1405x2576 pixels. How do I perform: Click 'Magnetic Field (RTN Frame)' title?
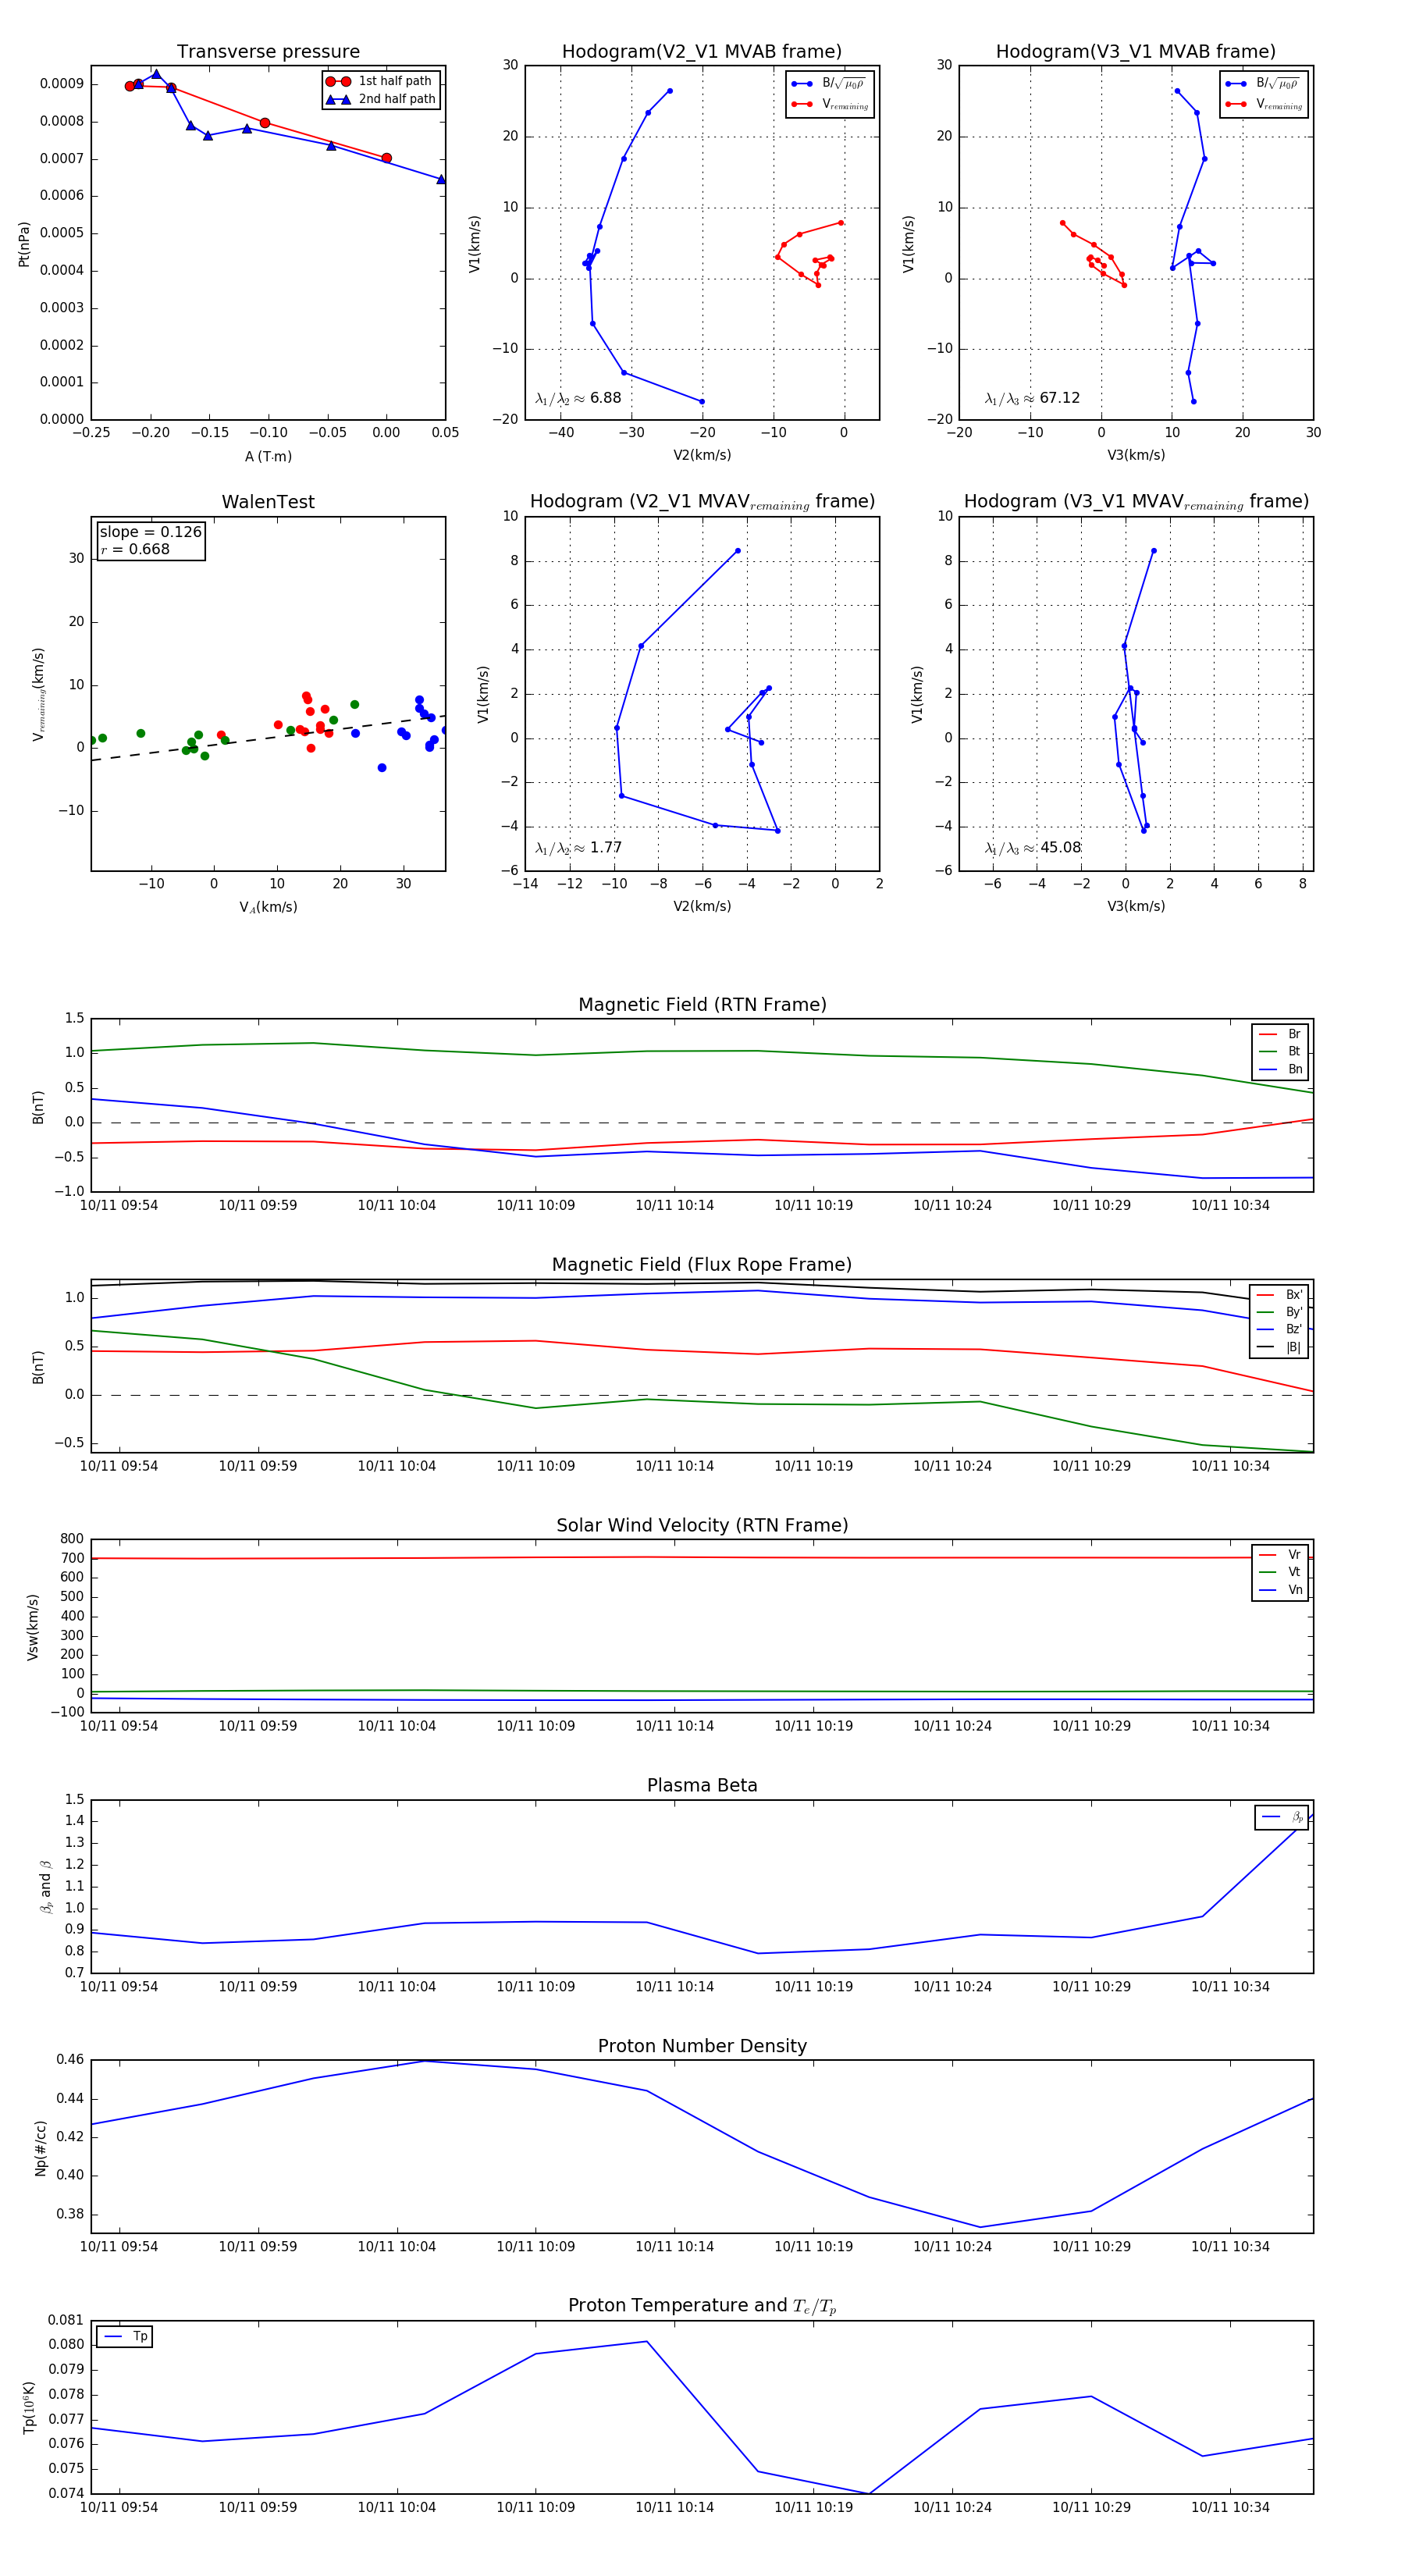point(702,1005)
